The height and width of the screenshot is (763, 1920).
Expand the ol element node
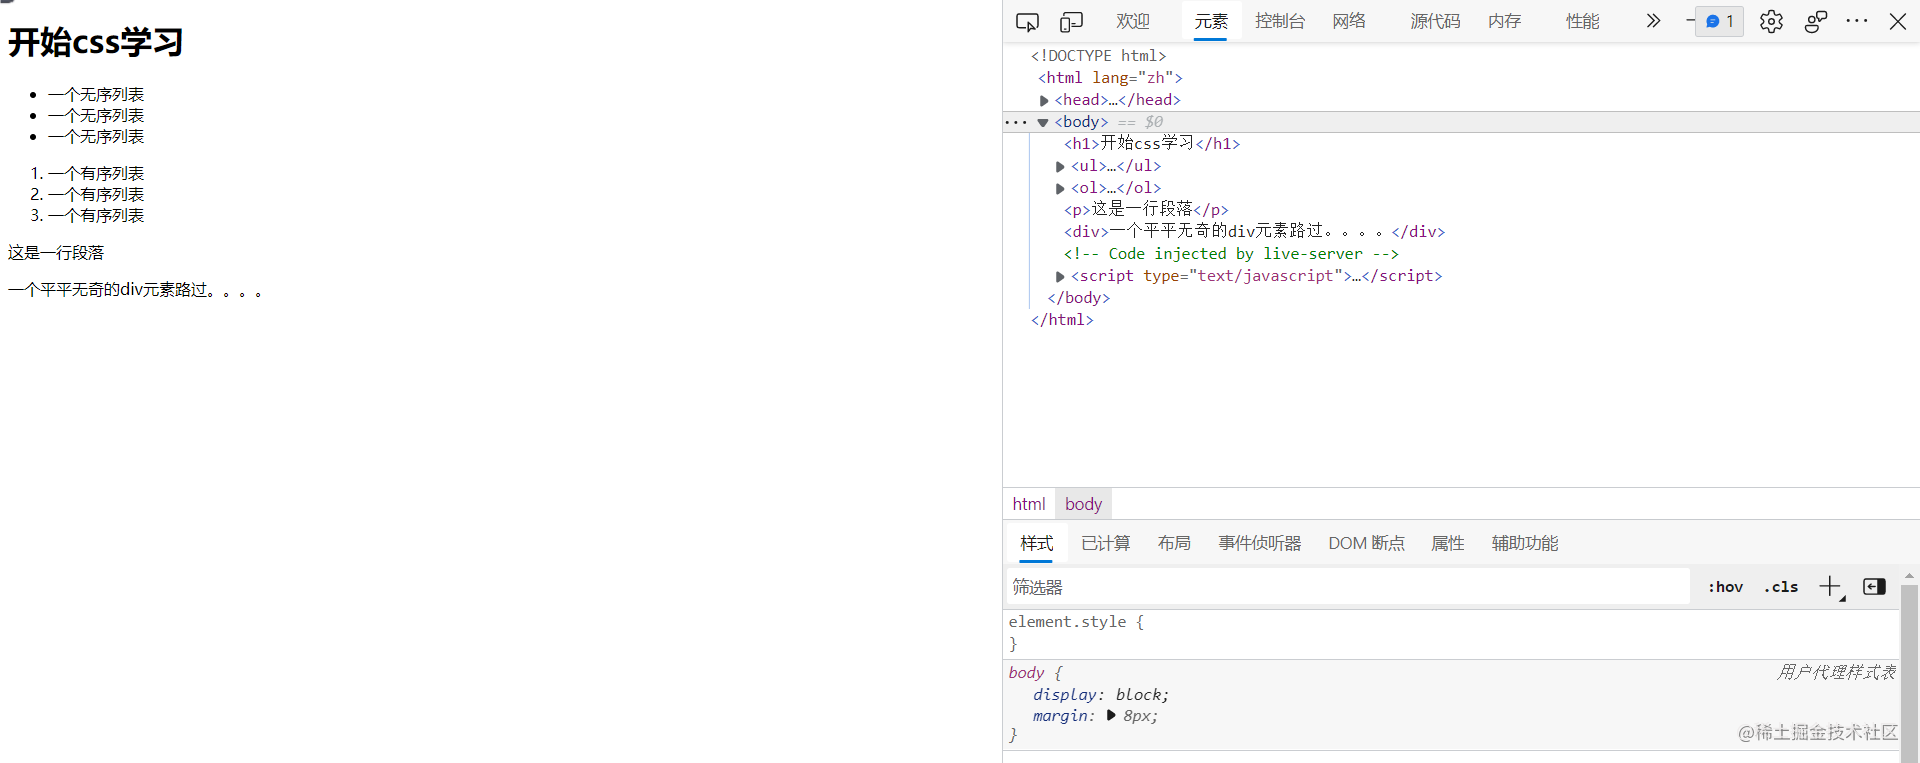tap(1060, 188)
